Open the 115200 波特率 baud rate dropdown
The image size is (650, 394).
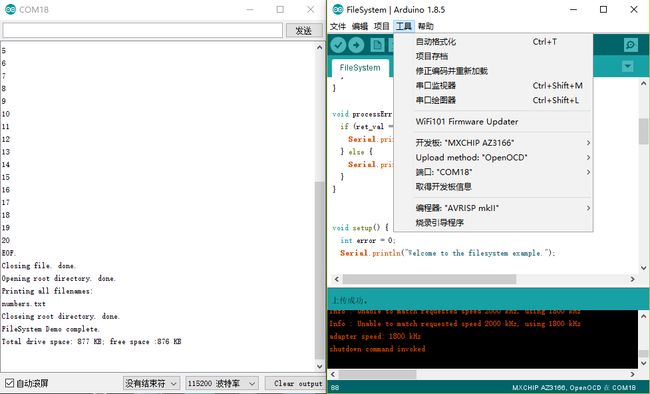[222, 384]
